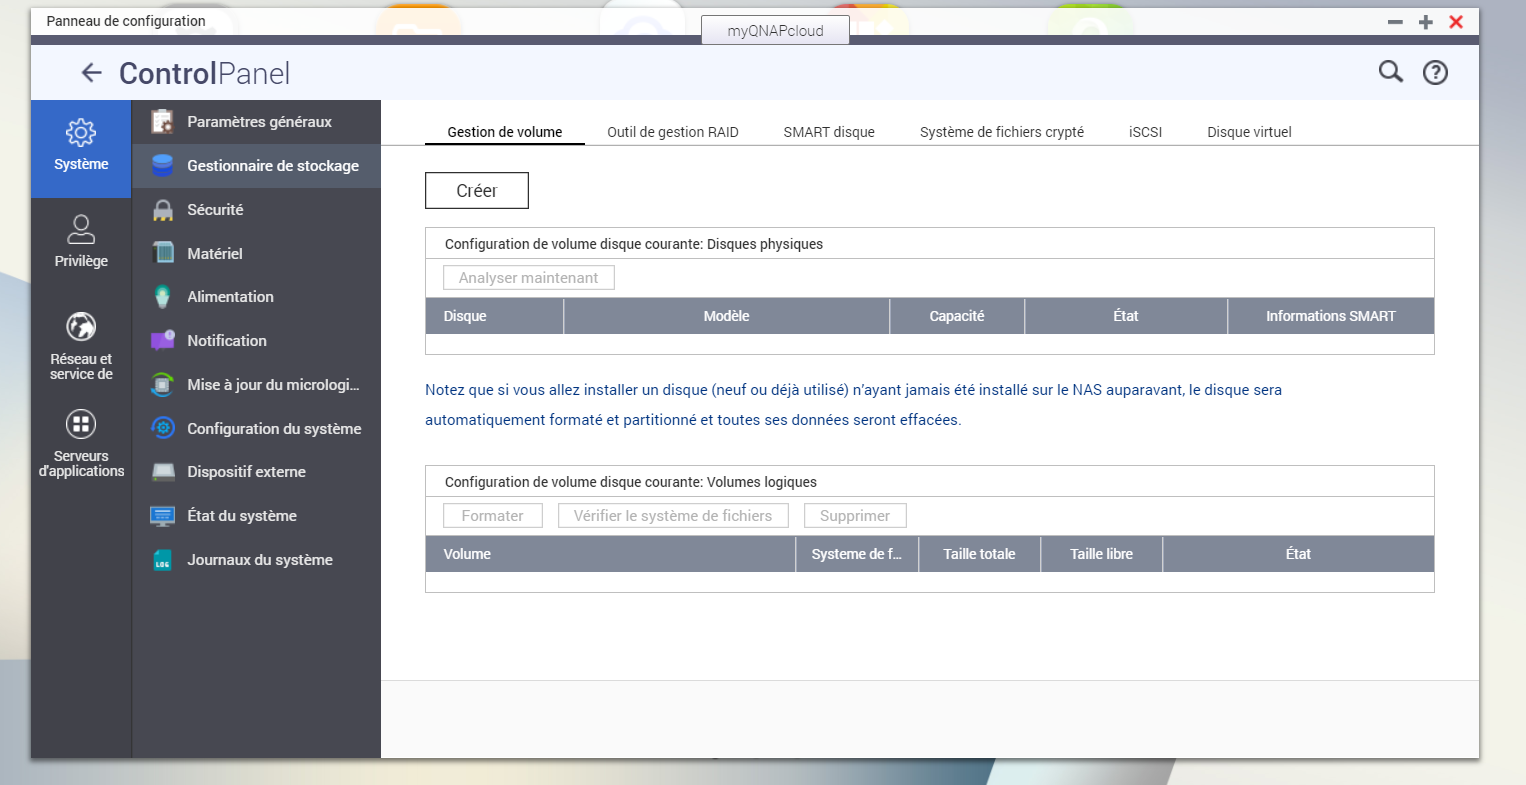Click the Taille libre column header

click(x=1102, y=554)
